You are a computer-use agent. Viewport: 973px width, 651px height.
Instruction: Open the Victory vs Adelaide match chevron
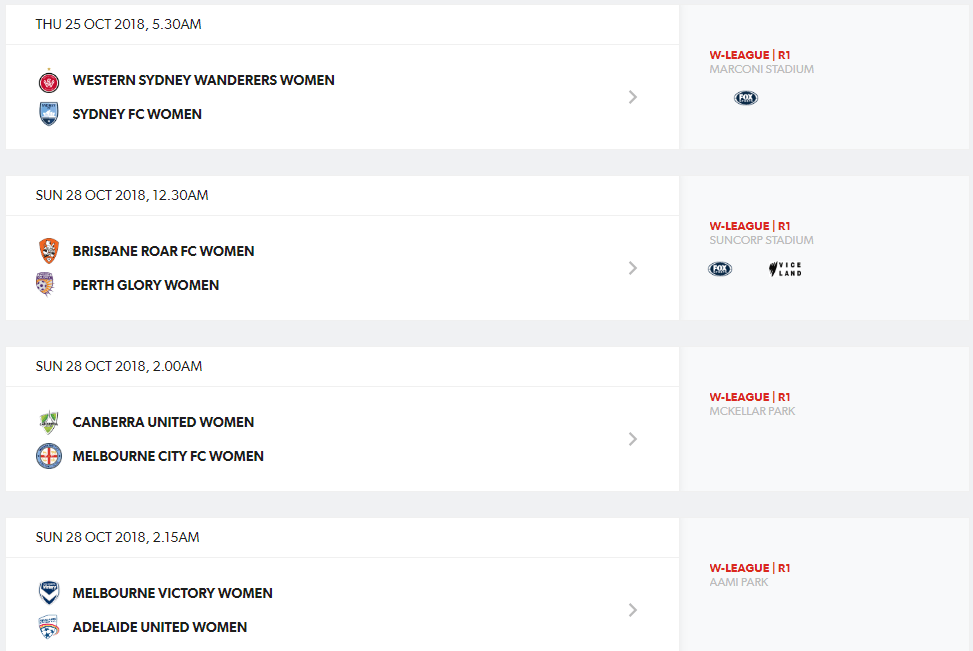click(x=632, y=610)
